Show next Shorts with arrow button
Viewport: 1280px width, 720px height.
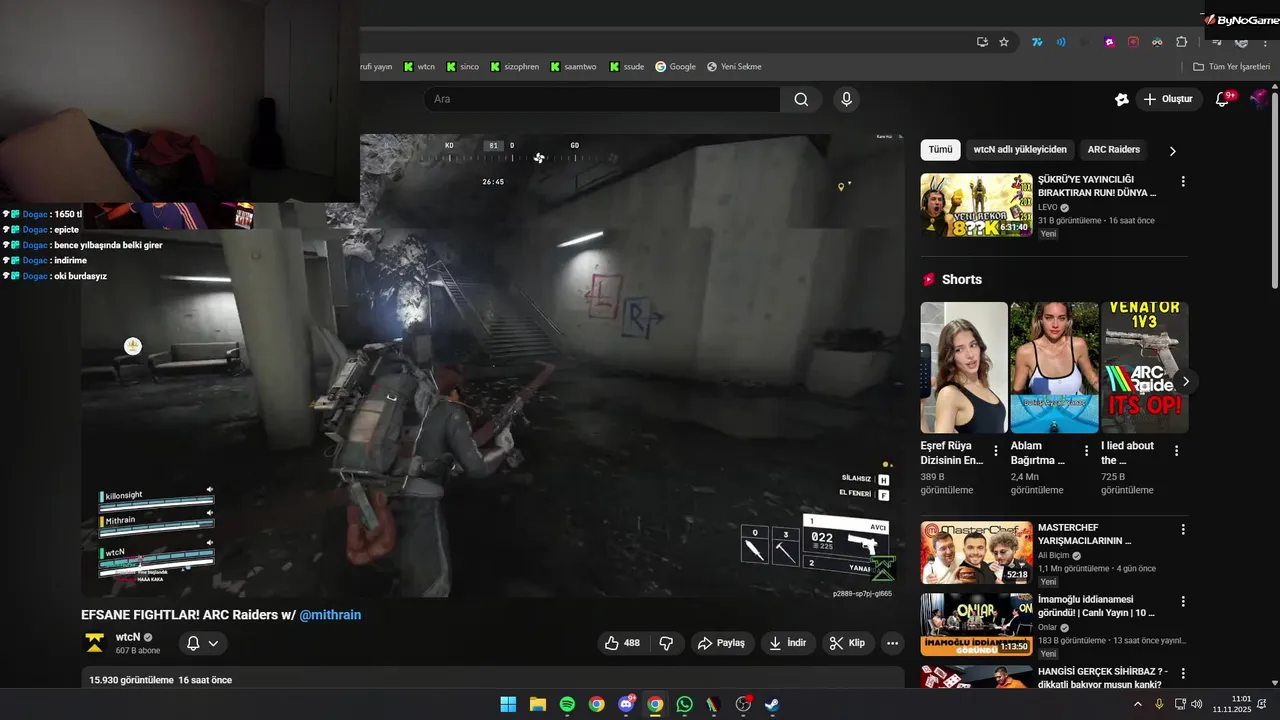click(1186, 381)
